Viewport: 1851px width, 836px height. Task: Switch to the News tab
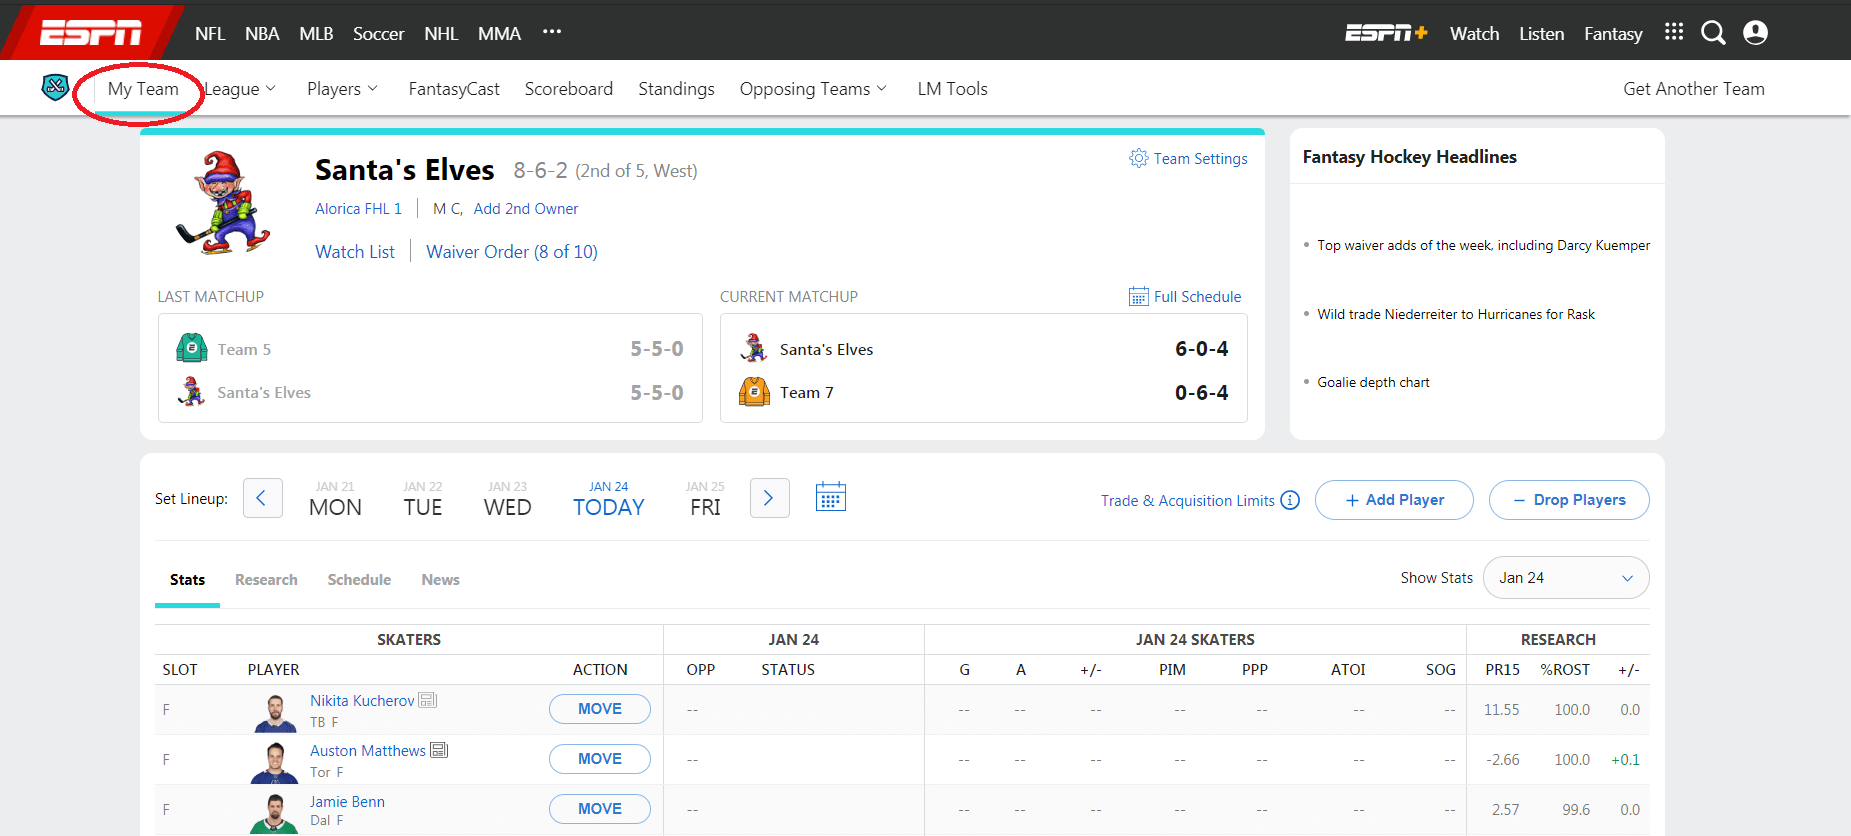tap(441, 580)
